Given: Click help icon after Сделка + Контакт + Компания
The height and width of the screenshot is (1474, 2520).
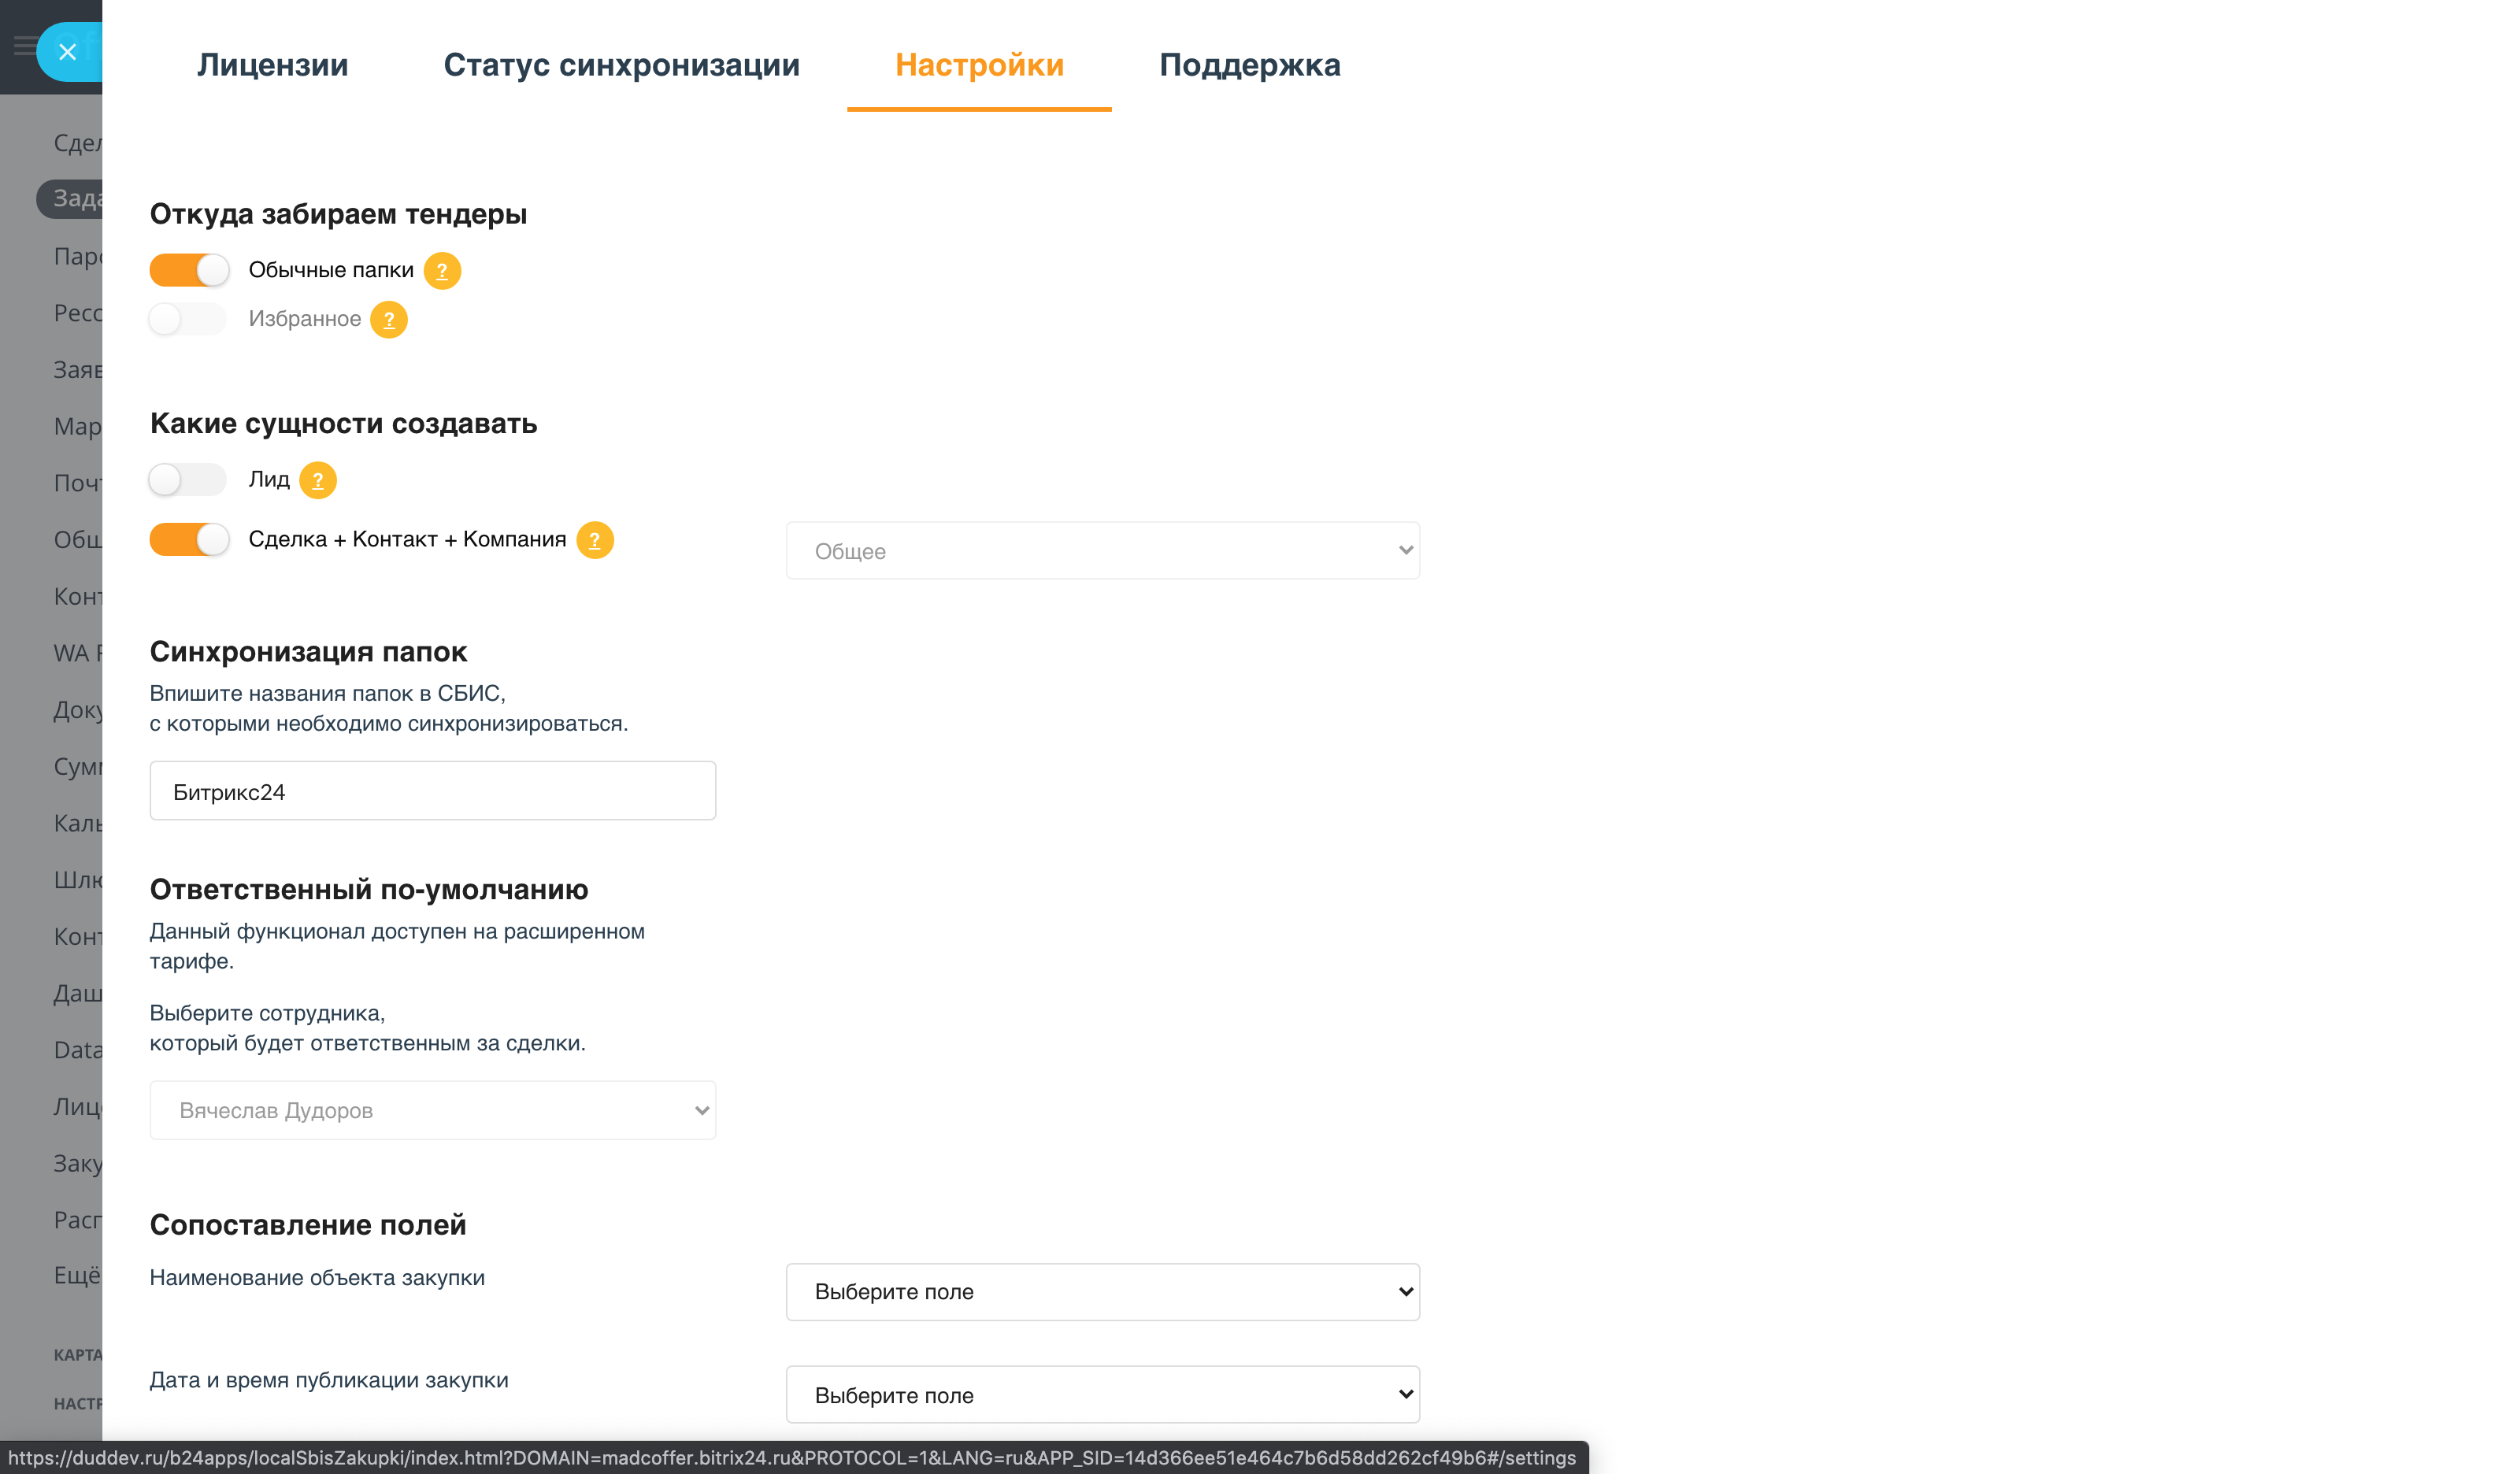Looking at the screenshot, I should [x=595, y=541].
